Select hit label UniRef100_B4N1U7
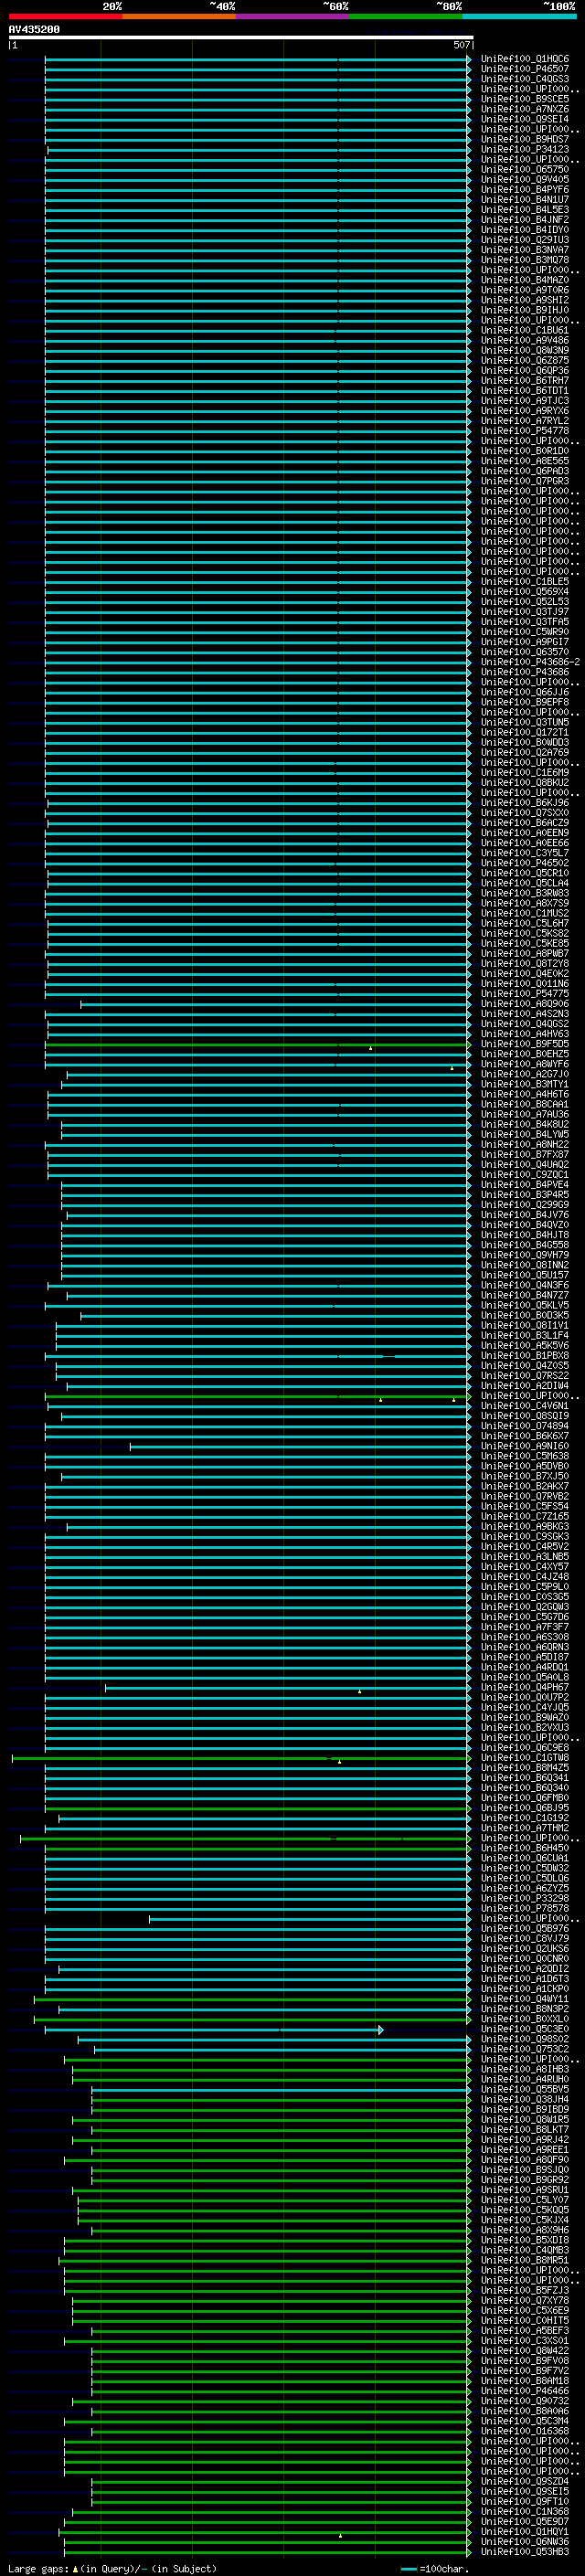The height and width of the screenshot is (2576, 585). [x=524, y=200]
